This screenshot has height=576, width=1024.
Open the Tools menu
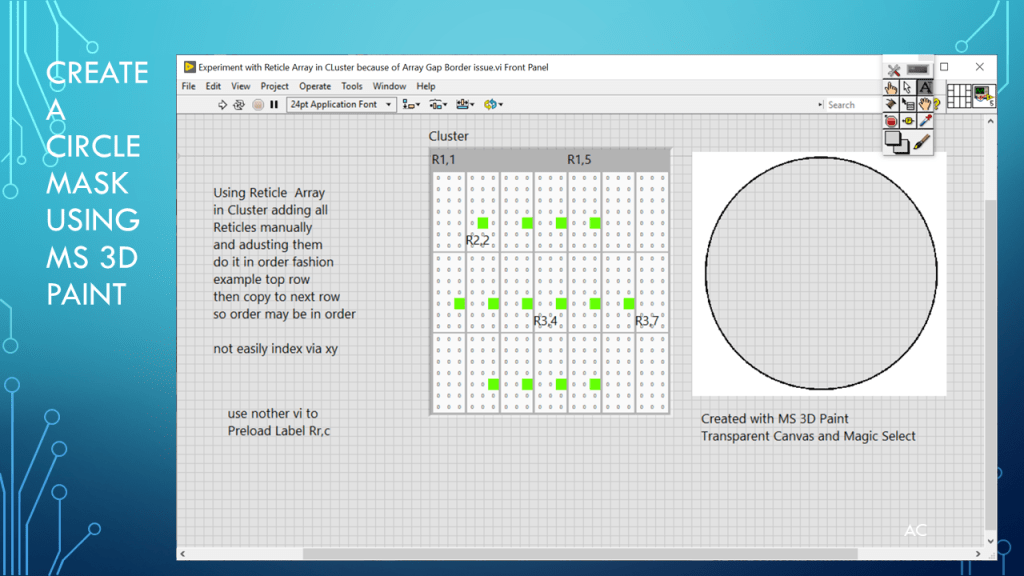(x=352, y=86)
